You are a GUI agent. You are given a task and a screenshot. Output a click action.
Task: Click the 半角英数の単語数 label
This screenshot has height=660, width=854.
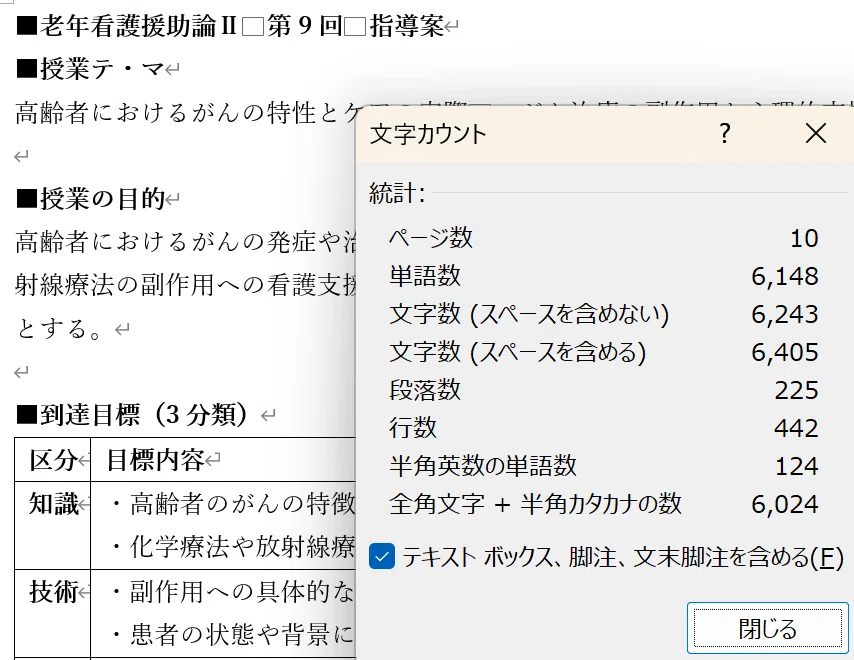pyautogui.click(x=483, y=466)
